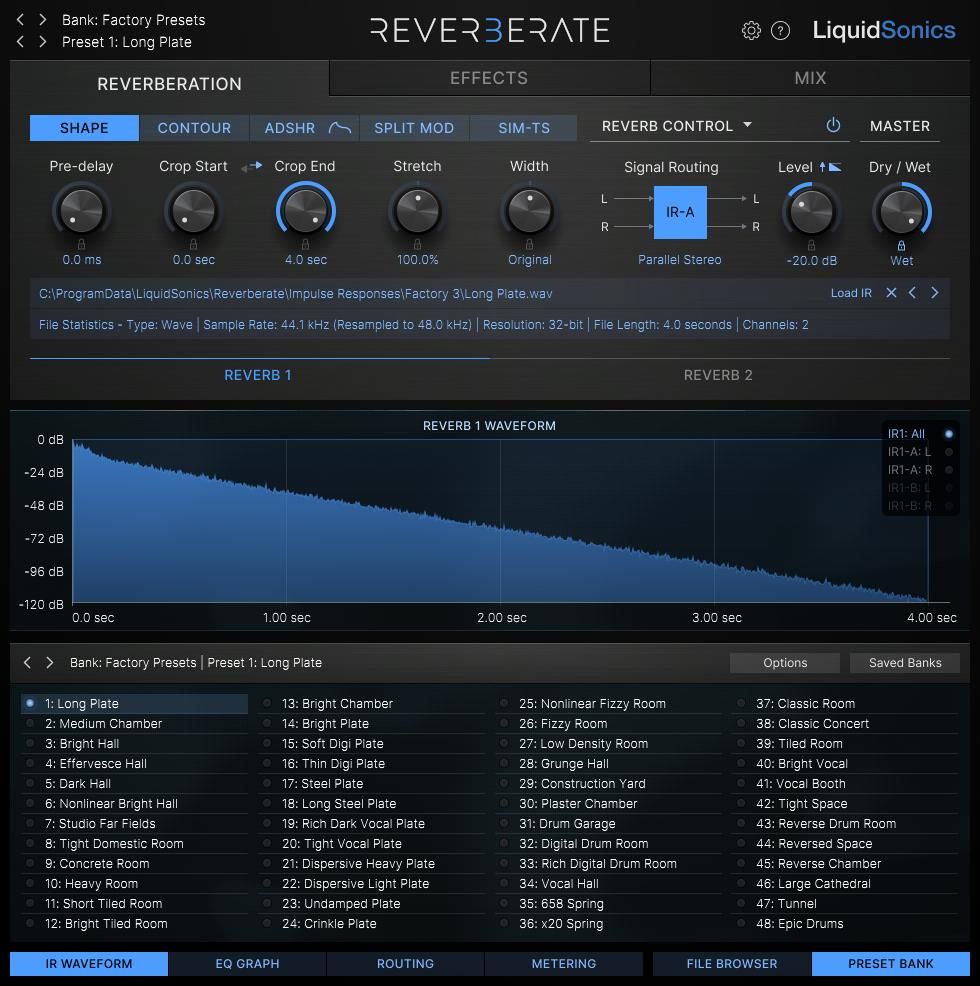Click the Preset Bank button
This screenshot has height=986, width=980.
click(891, 963)
